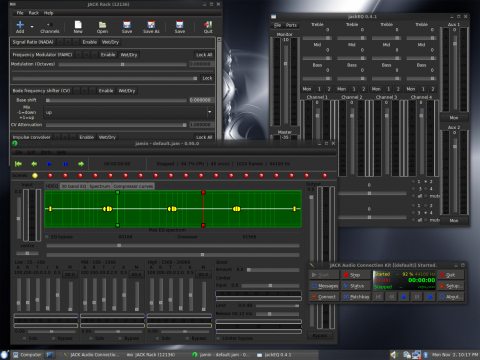Click Stop in JACK Audio Connection Kit
480x360 pixels.
(x=356, y=275)
